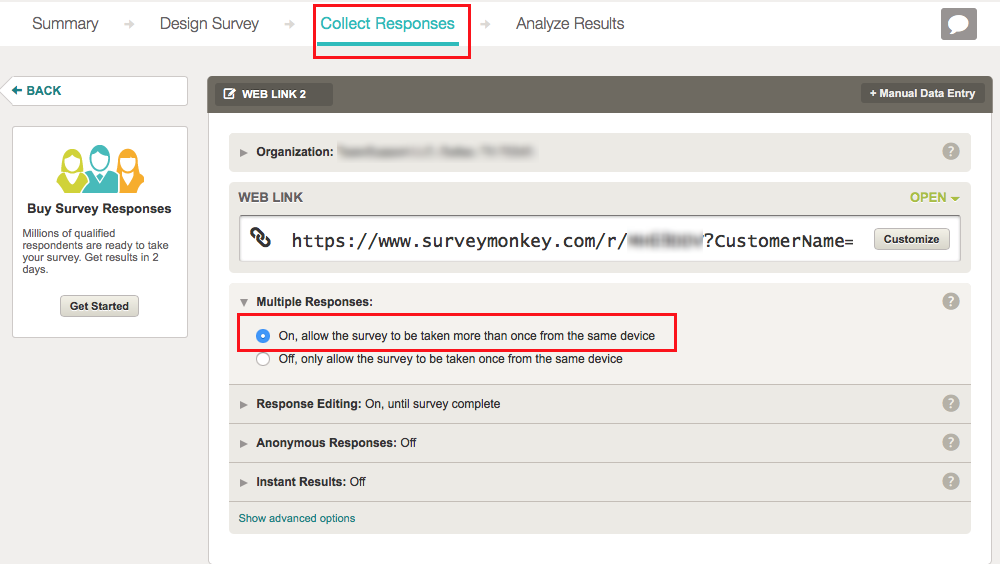Switch to the Analyze Results tab
This screenshot has width=1000, height=564.
click(x=570, y=24)
